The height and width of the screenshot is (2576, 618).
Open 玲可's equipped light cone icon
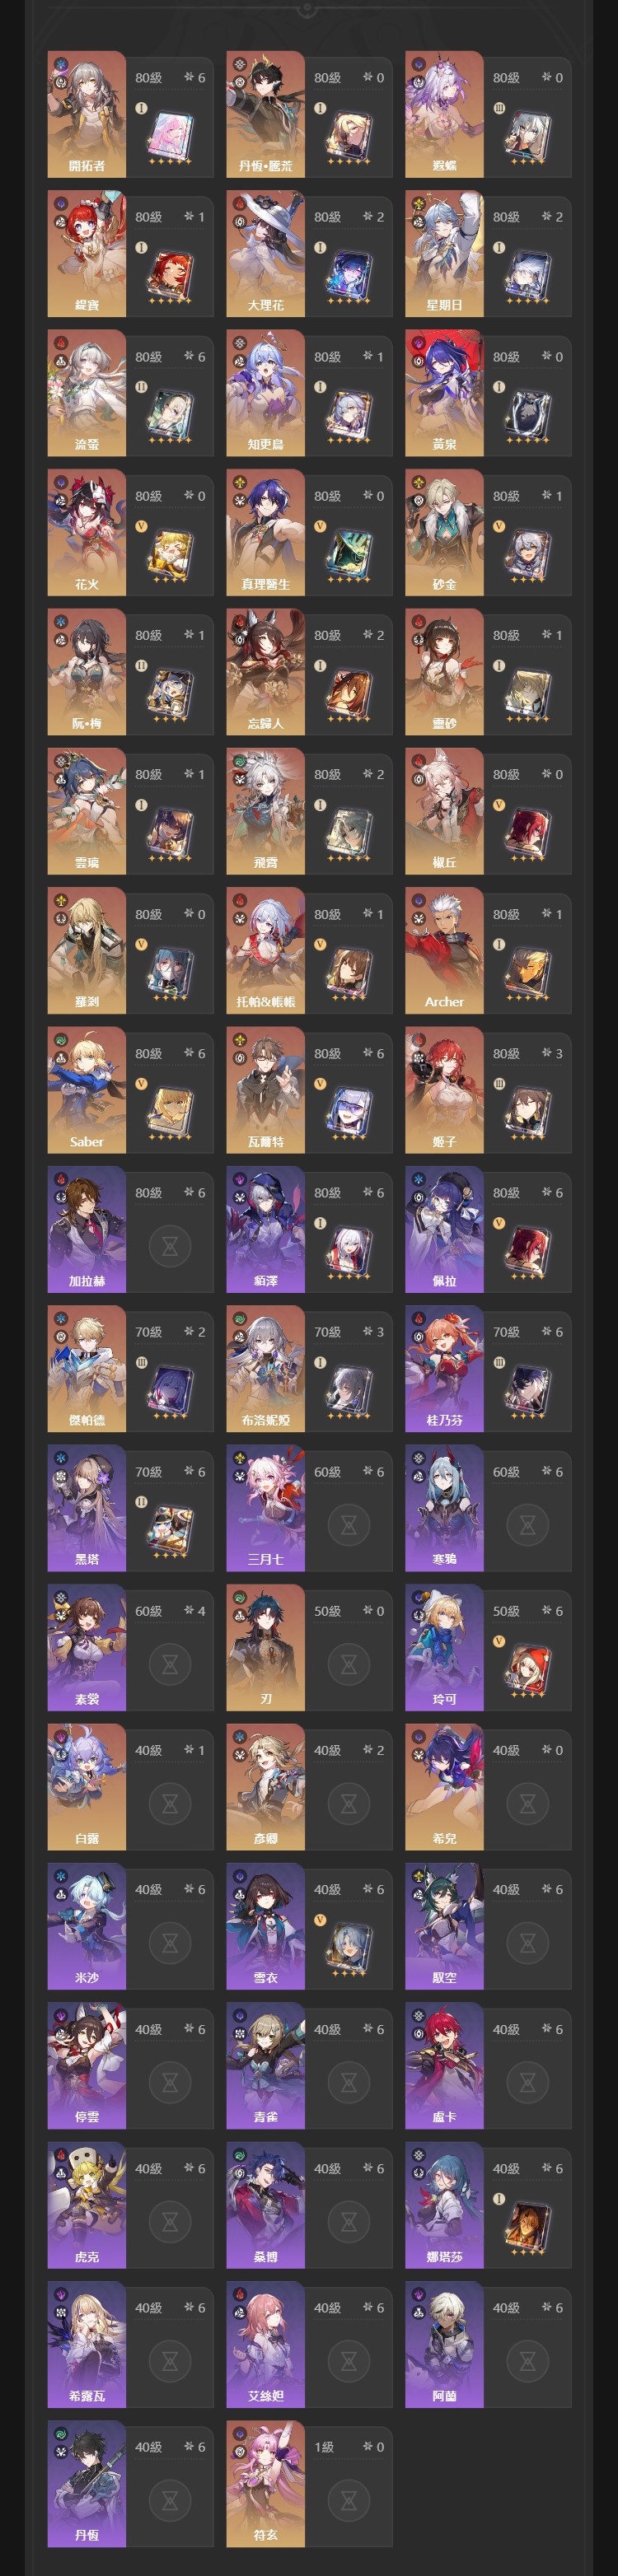coord(527,1670)
